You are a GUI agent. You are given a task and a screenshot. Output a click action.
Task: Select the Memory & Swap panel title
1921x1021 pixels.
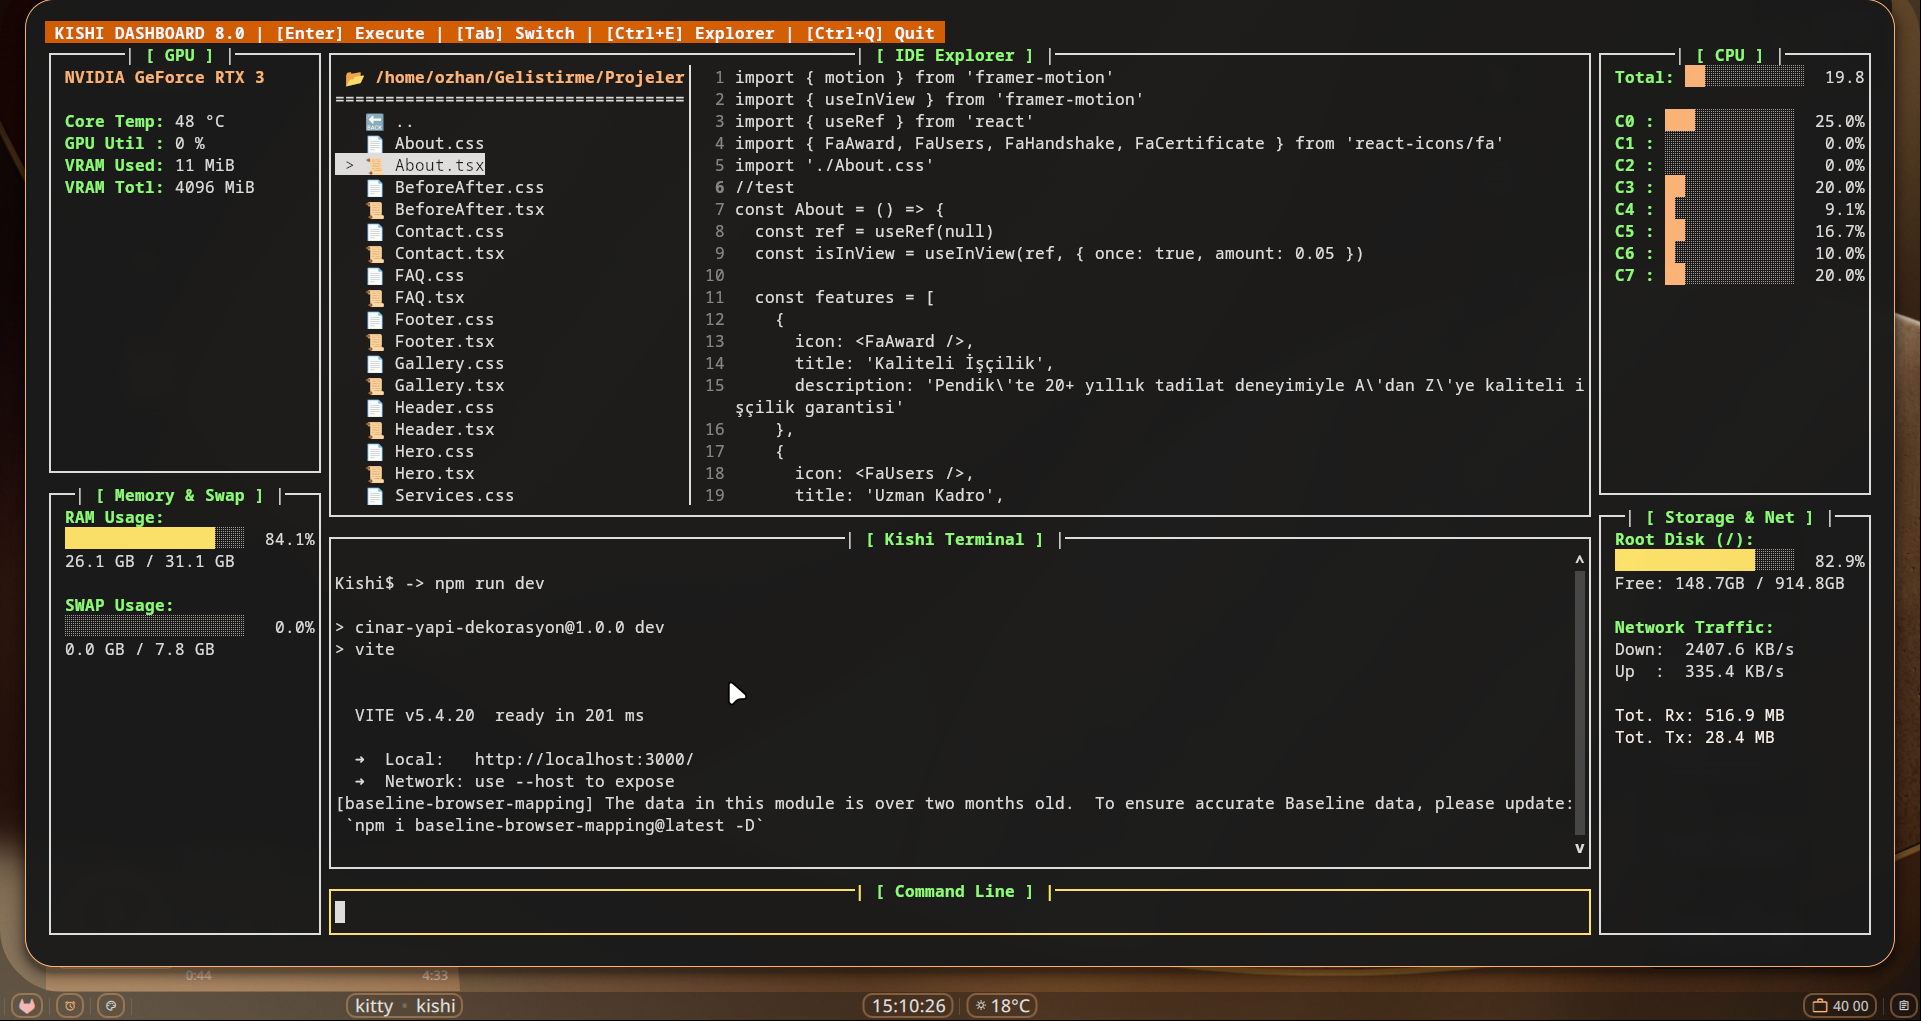point(180,496)
